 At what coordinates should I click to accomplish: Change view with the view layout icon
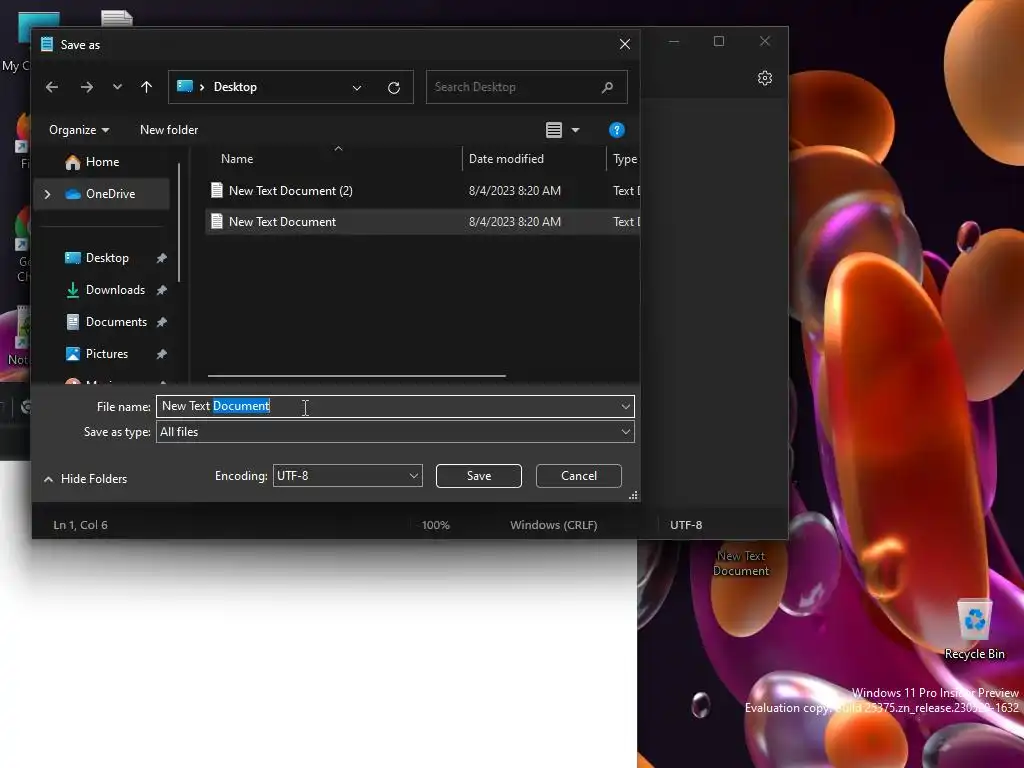[554, 130]
